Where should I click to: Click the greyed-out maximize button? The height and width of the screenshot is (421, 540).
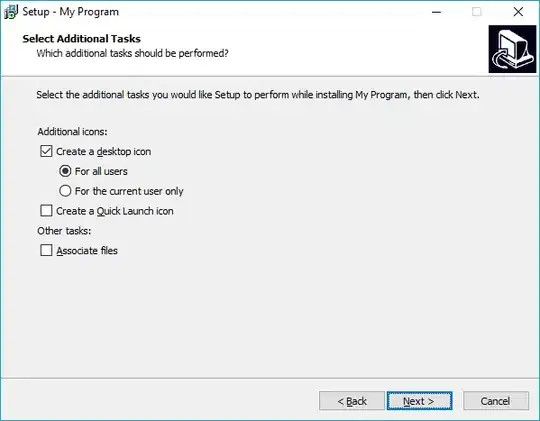[477, 12]
